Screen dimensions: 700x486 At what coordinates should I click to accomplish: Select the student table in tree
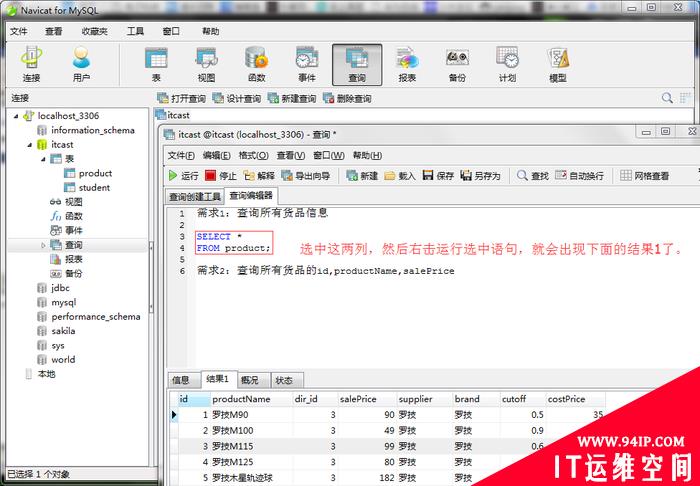tap(87, 187)
